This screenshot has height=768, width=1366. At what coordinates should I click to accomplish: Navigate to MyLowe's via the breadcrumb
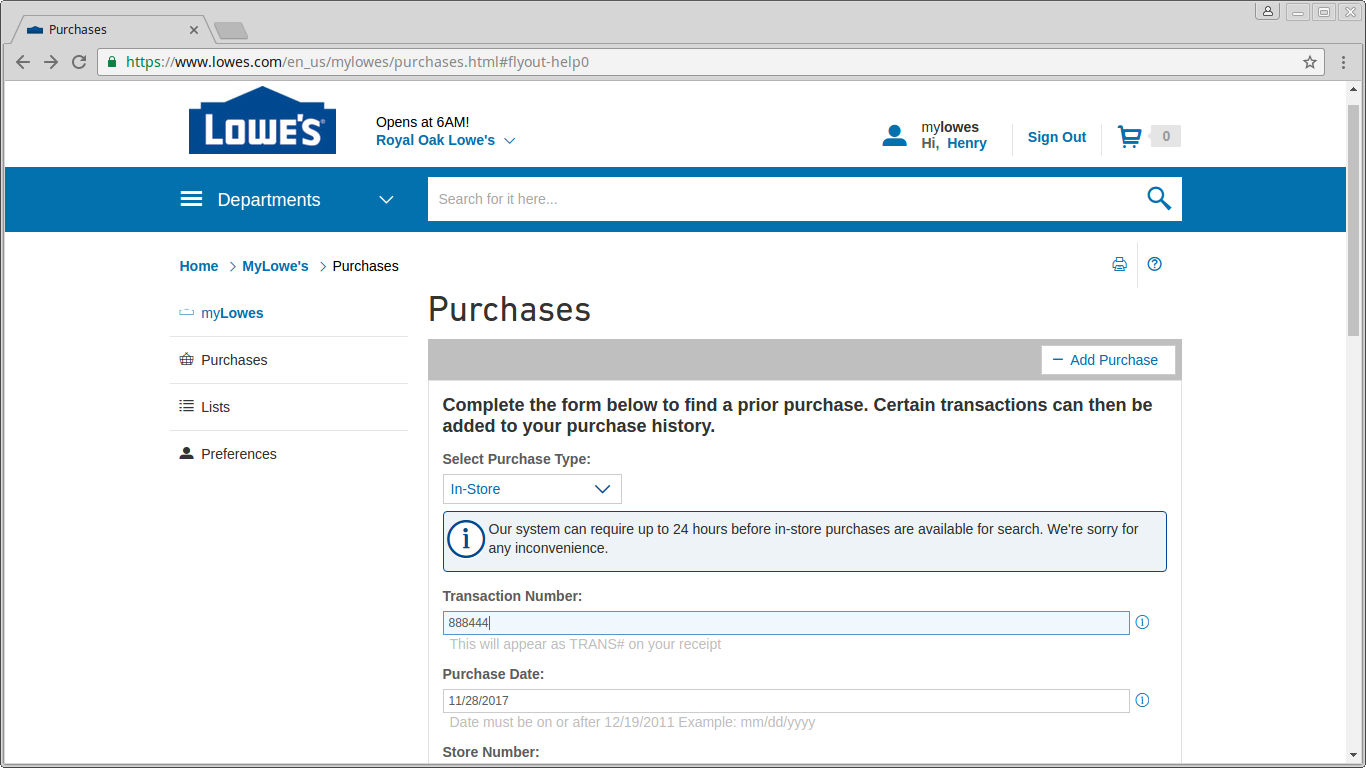(x=275, y=266)
